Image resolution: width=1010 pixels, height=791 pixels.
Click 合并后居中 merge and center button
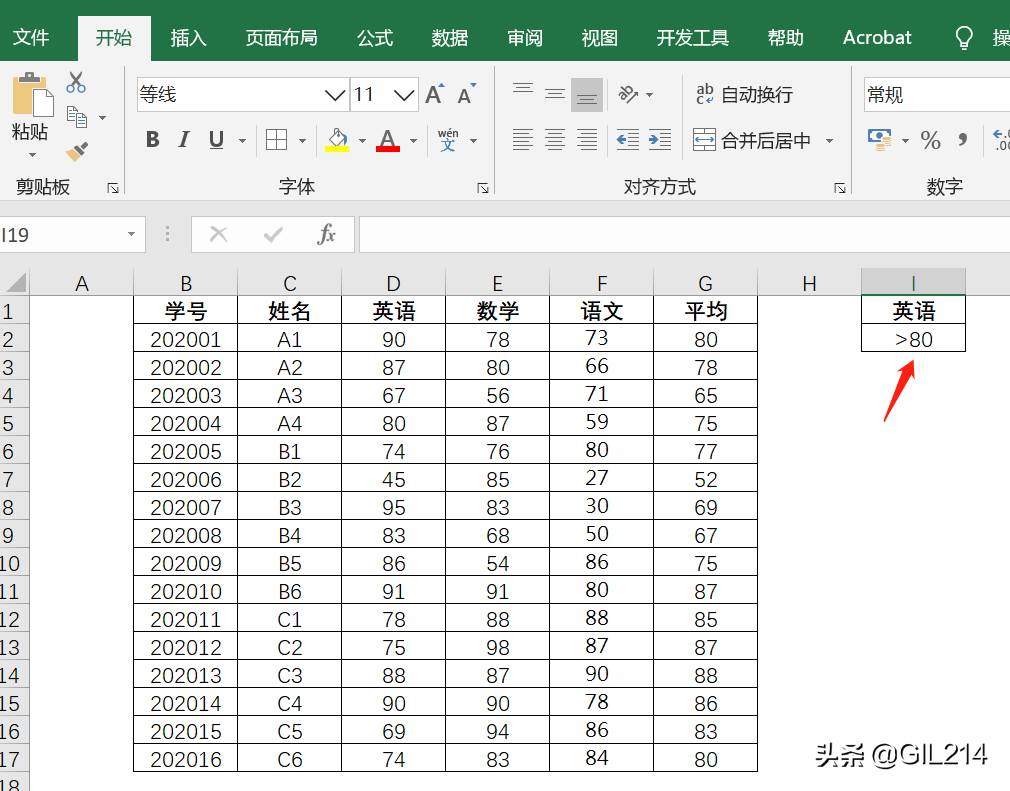[x=752, y=139]
